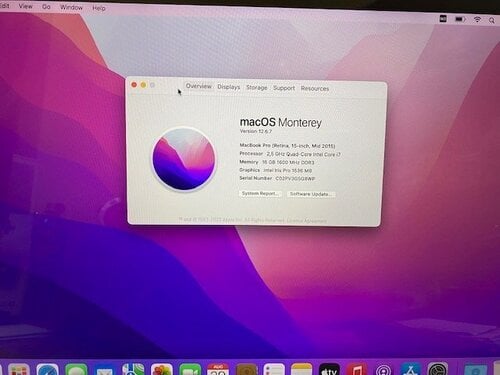Open Photos app in the dock
The height and width of the screenshot is (375, 500).
coord(162,370)
